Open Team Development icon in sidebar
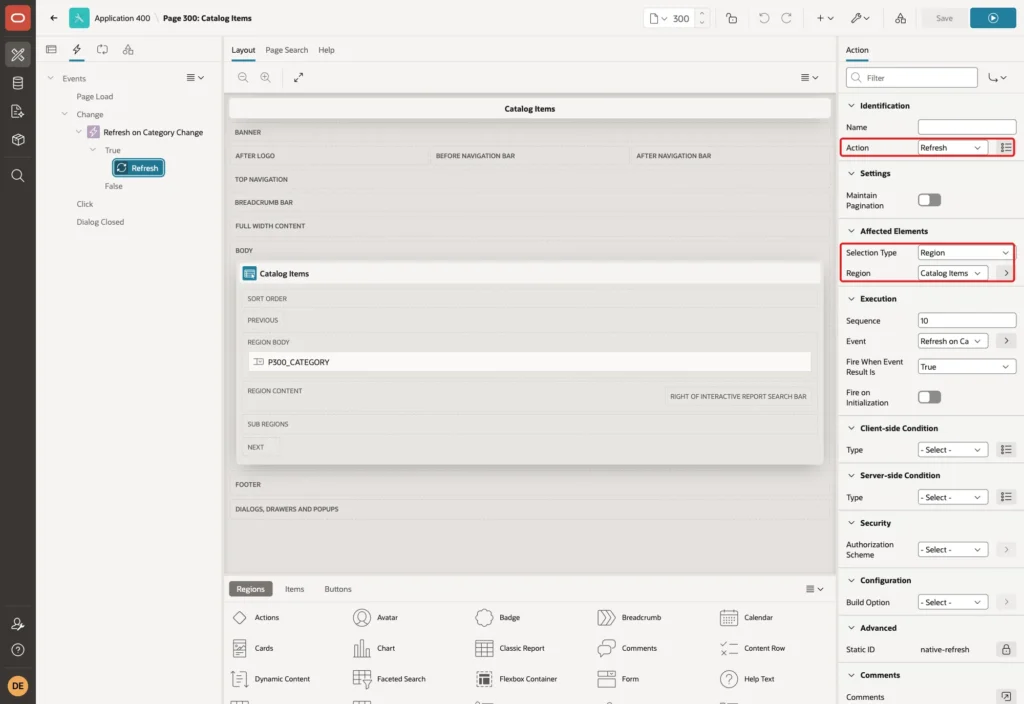The image size is (1024, 704). (18, 112)
